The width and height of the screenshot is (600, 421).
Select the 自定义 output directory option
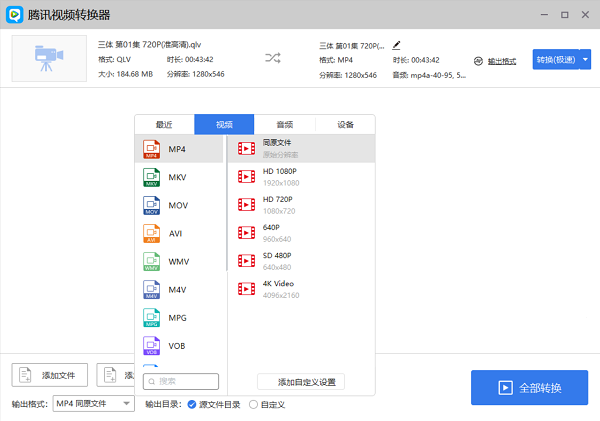point(253,404)
